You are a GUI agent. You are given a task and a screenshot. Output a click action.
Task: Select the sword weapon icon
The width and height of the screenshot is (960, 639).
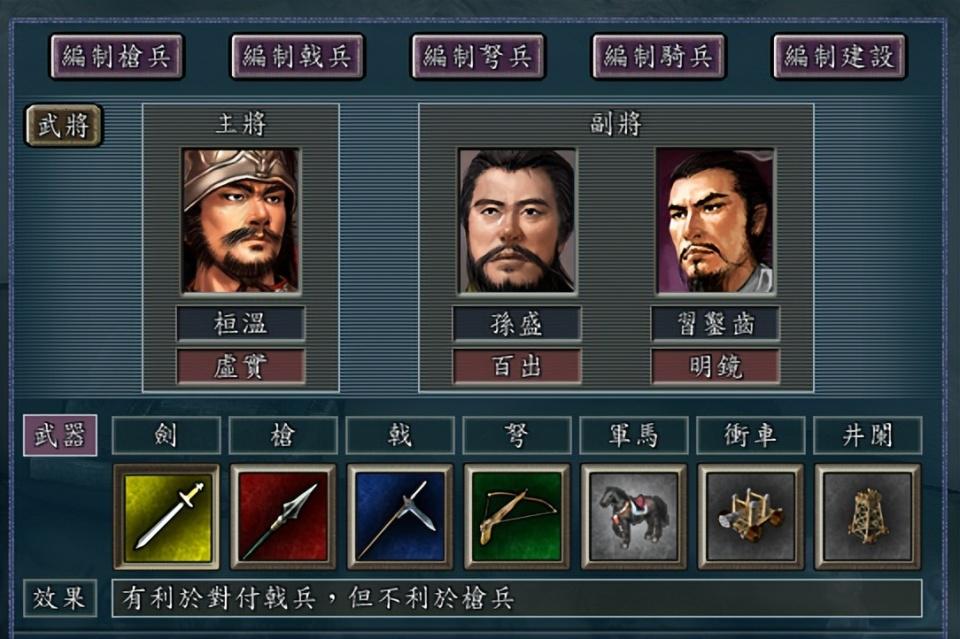point(167,517)
